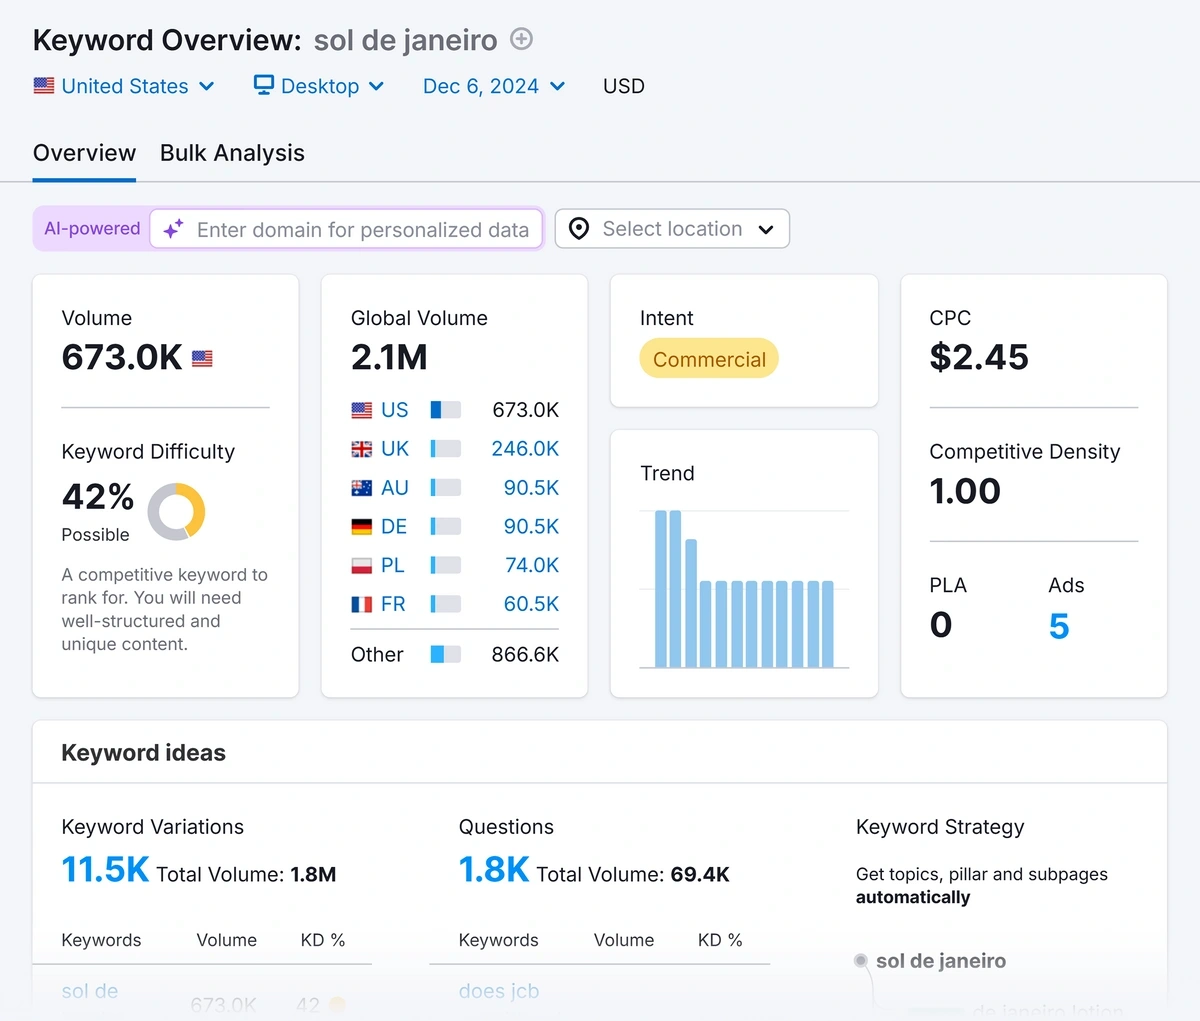Click the 42% Keyword Difficulty value
1200x1021 pixels.
98,496
